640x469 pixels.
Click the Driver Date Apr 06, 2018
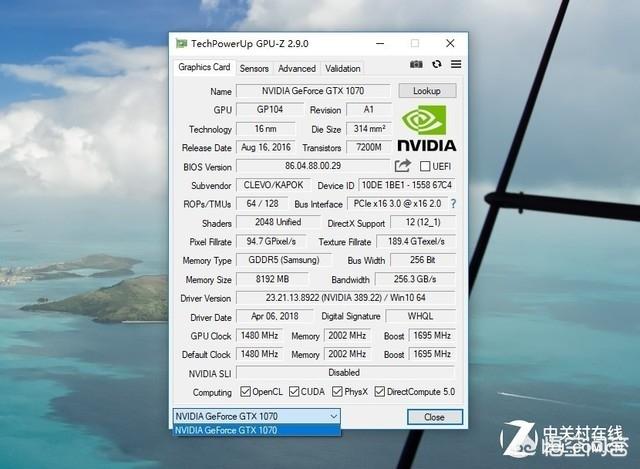(x=275, y=316)
